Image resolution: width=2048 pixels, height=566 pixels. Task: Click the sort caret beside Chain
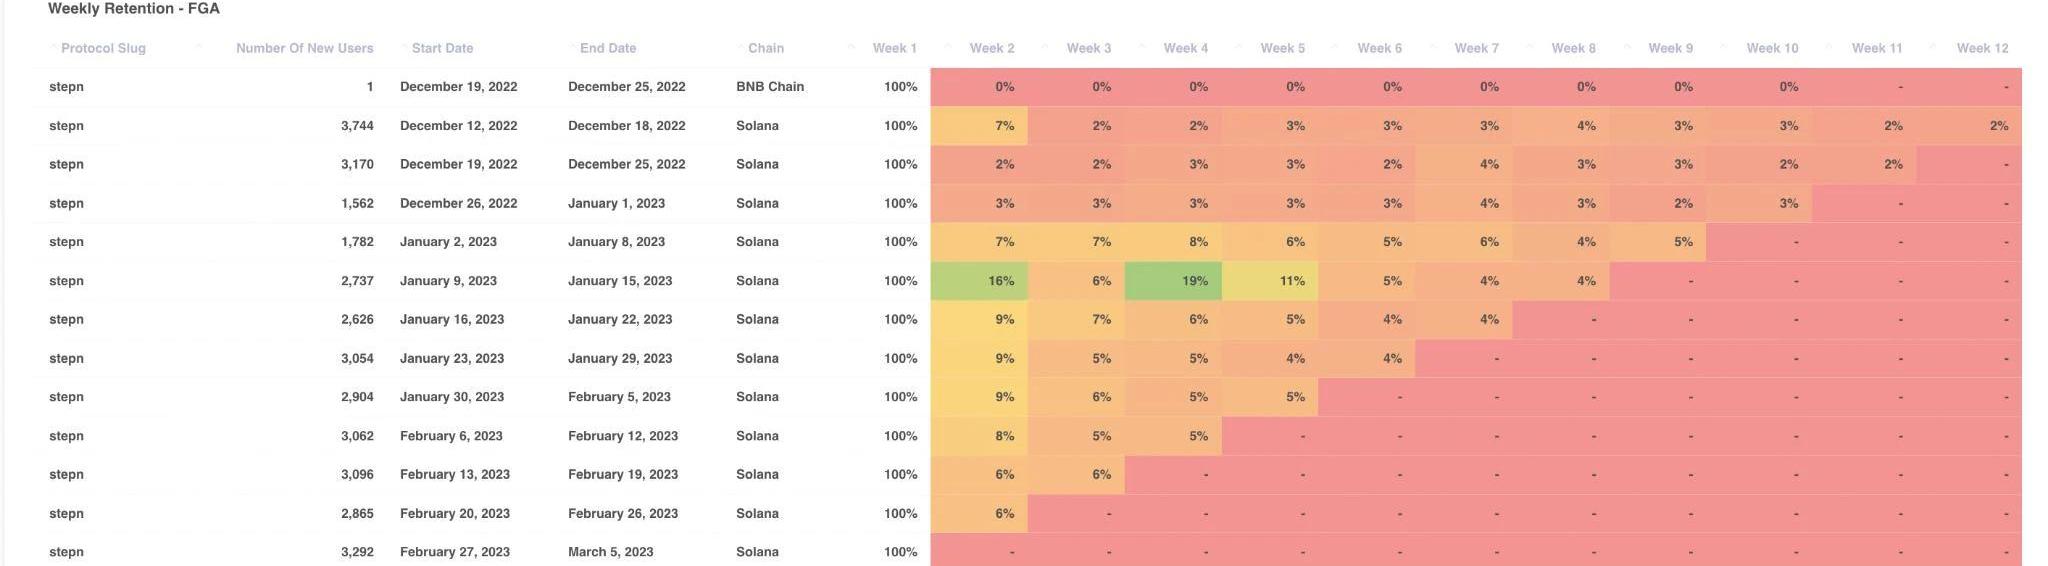click(x=740, y=48)
